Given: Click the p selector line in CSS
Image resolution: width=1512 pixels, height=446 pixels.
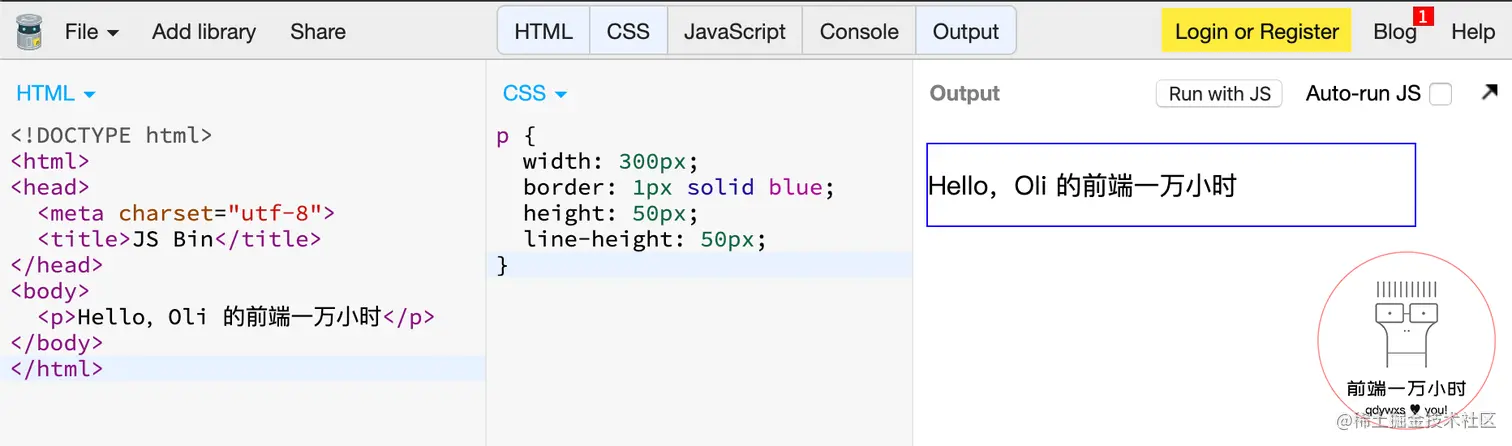Looking at the screenshot, I should (x=516, y=135).
